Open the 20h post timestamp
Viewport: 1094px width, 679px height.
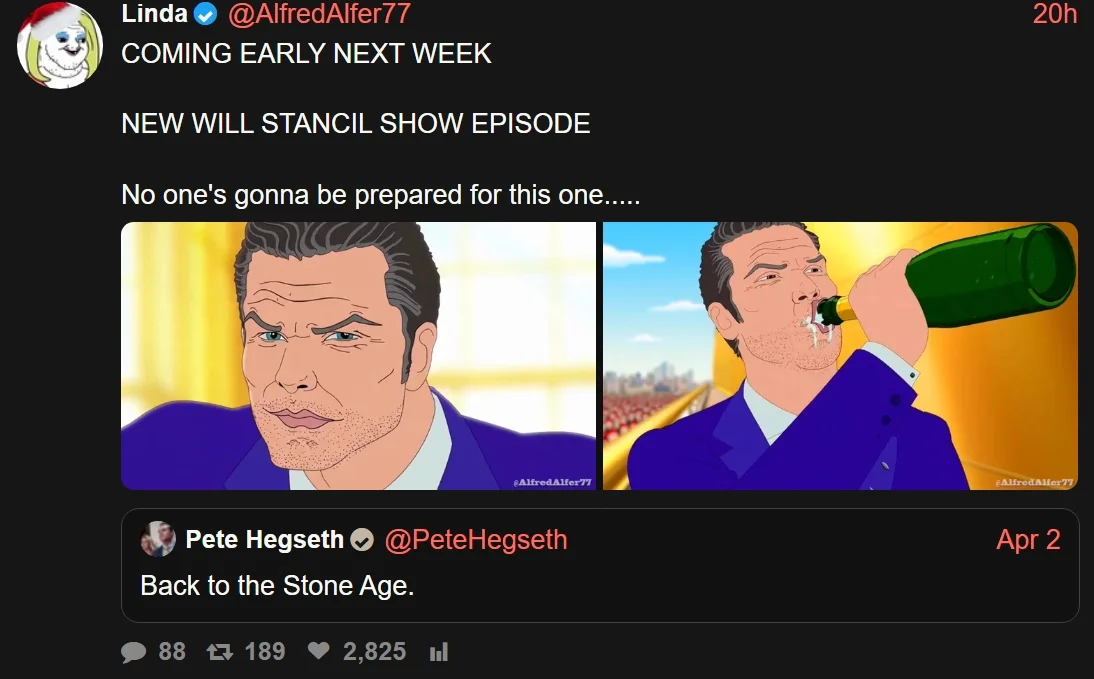coord(1055,14)
